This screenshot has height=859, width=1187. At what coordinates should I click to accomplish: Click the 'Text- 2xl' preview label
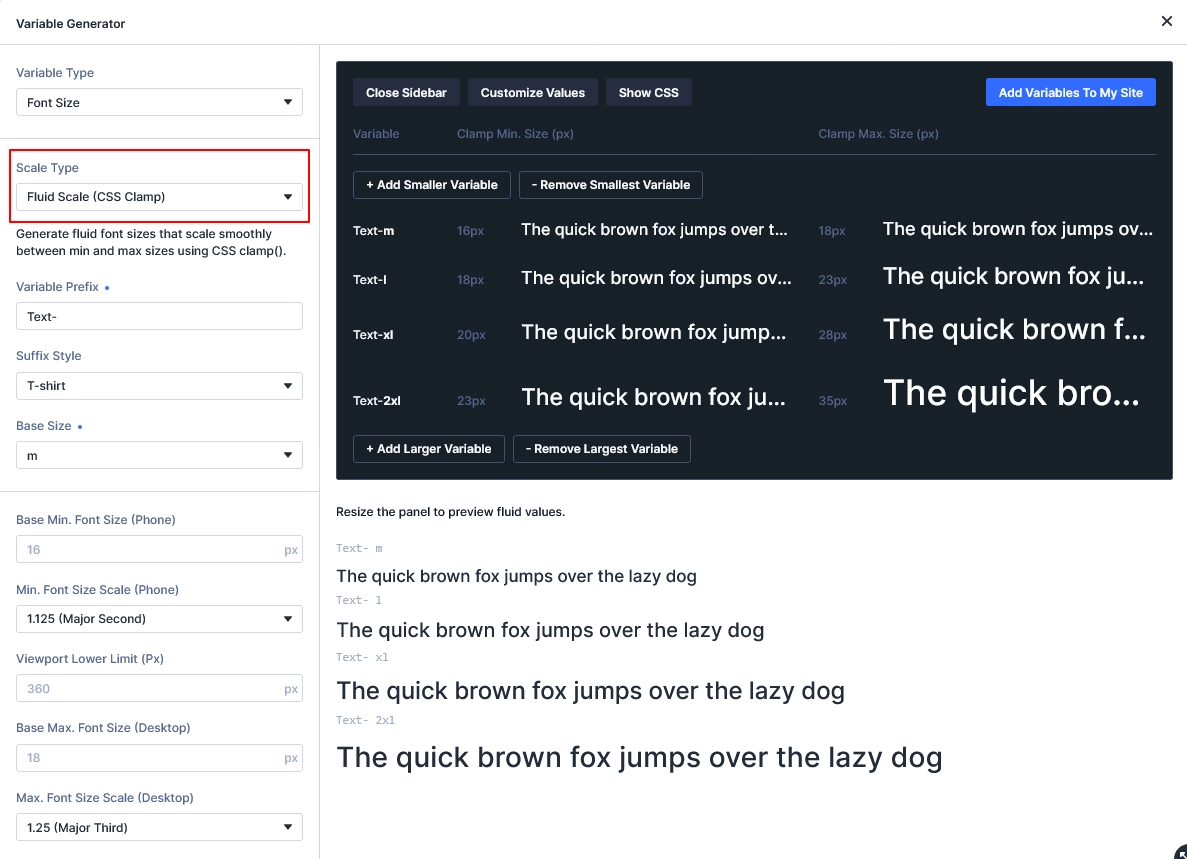tap(366, 720)
